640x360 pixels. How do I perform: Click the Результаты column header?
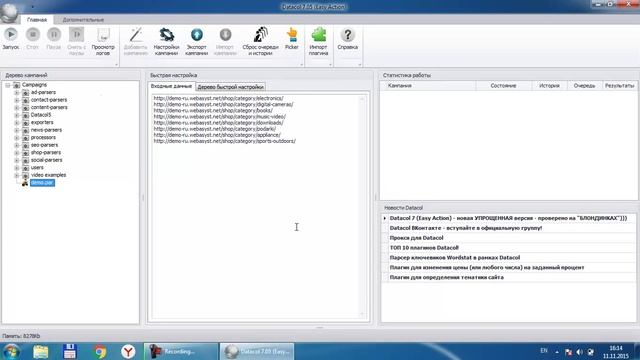(620, 86)
